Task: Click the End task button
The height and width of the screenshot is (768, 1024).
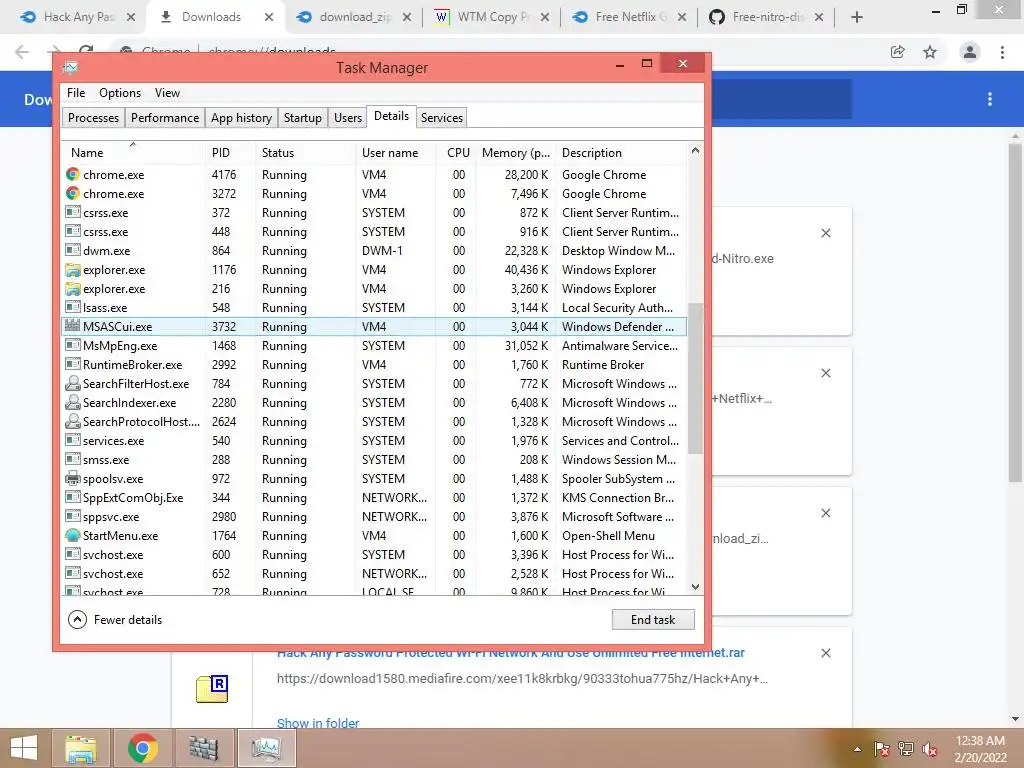Action: pos(653,620)
